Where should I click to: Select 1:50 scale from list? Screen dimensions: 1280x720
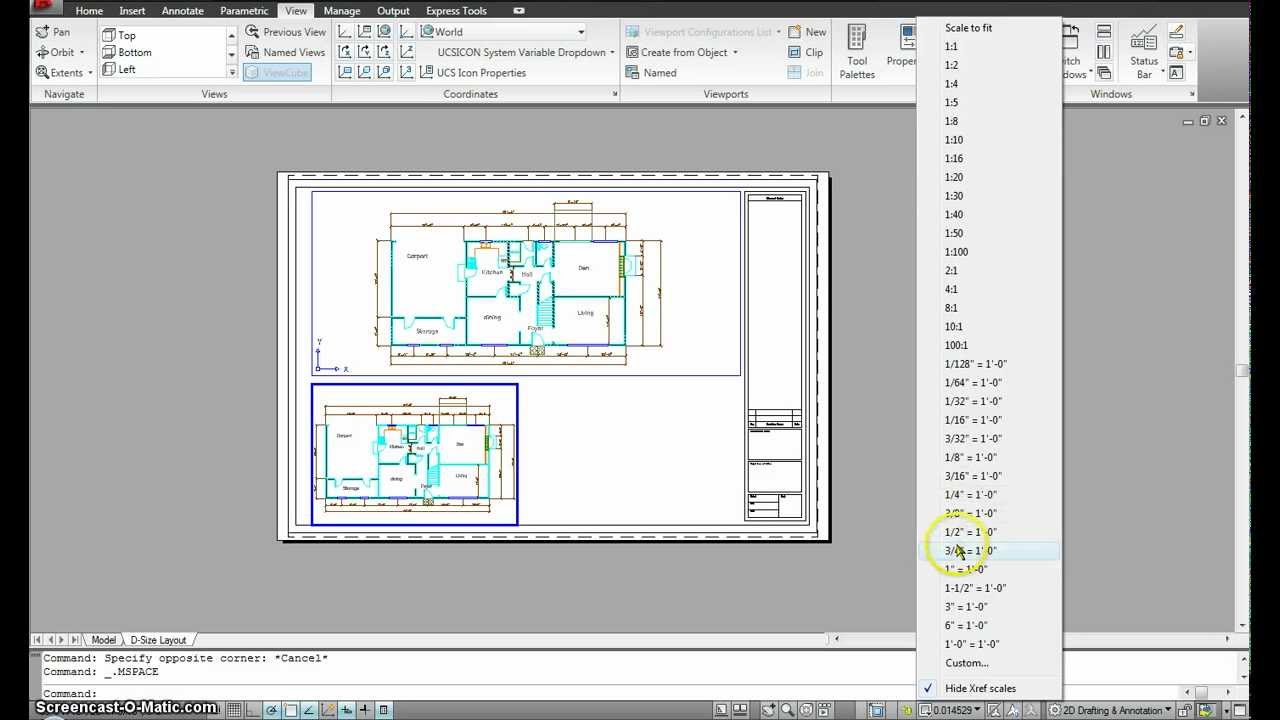tap(989, 233)
